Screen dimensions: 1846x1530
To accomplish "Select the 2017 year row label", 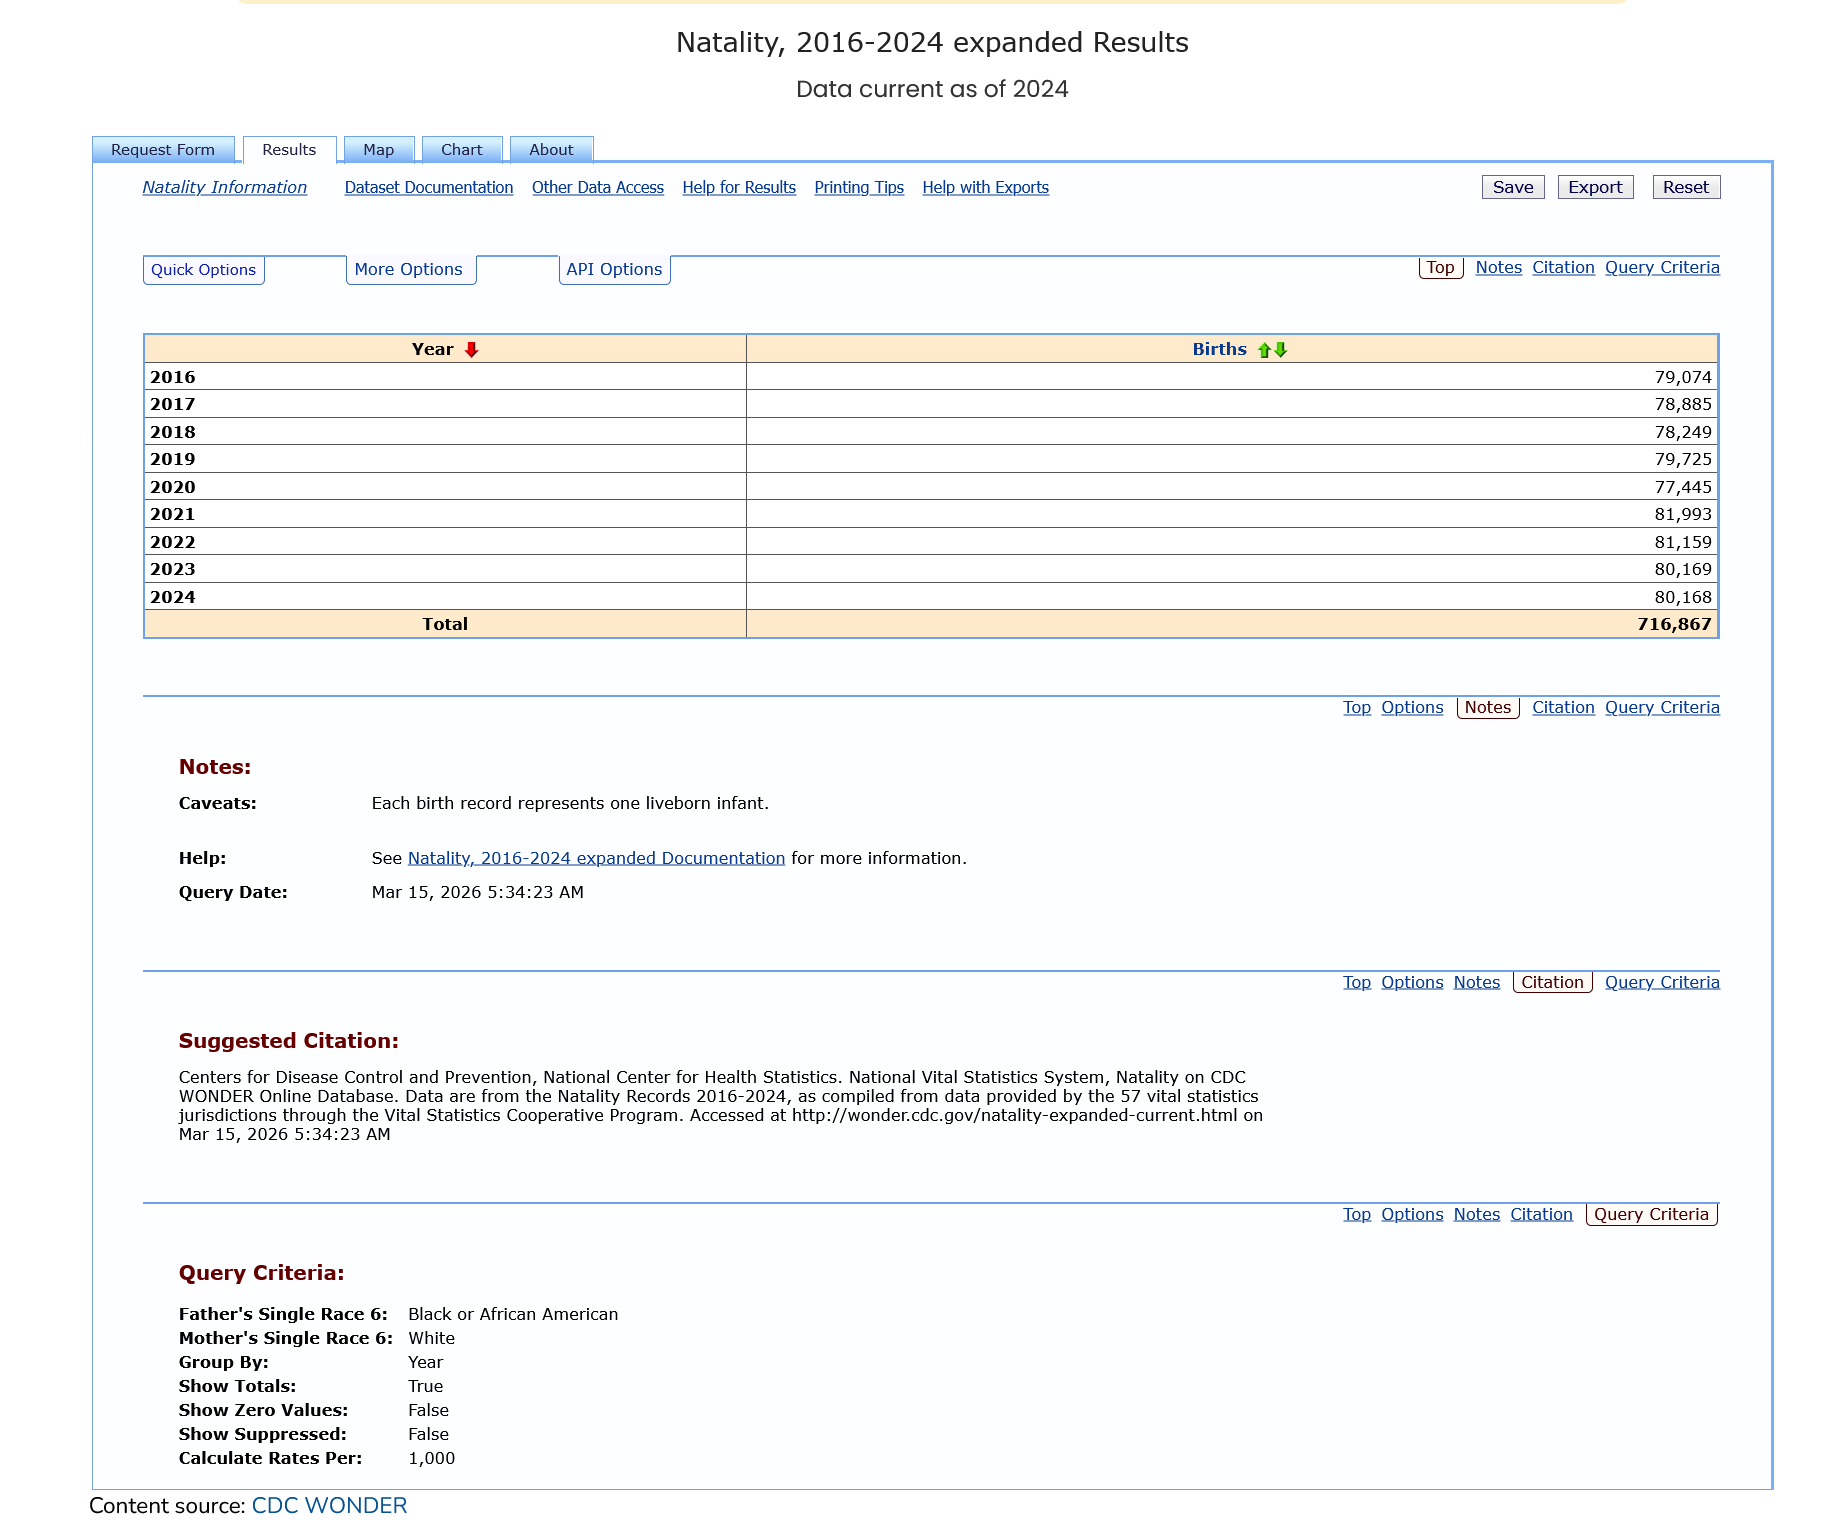I will [173, 404].
